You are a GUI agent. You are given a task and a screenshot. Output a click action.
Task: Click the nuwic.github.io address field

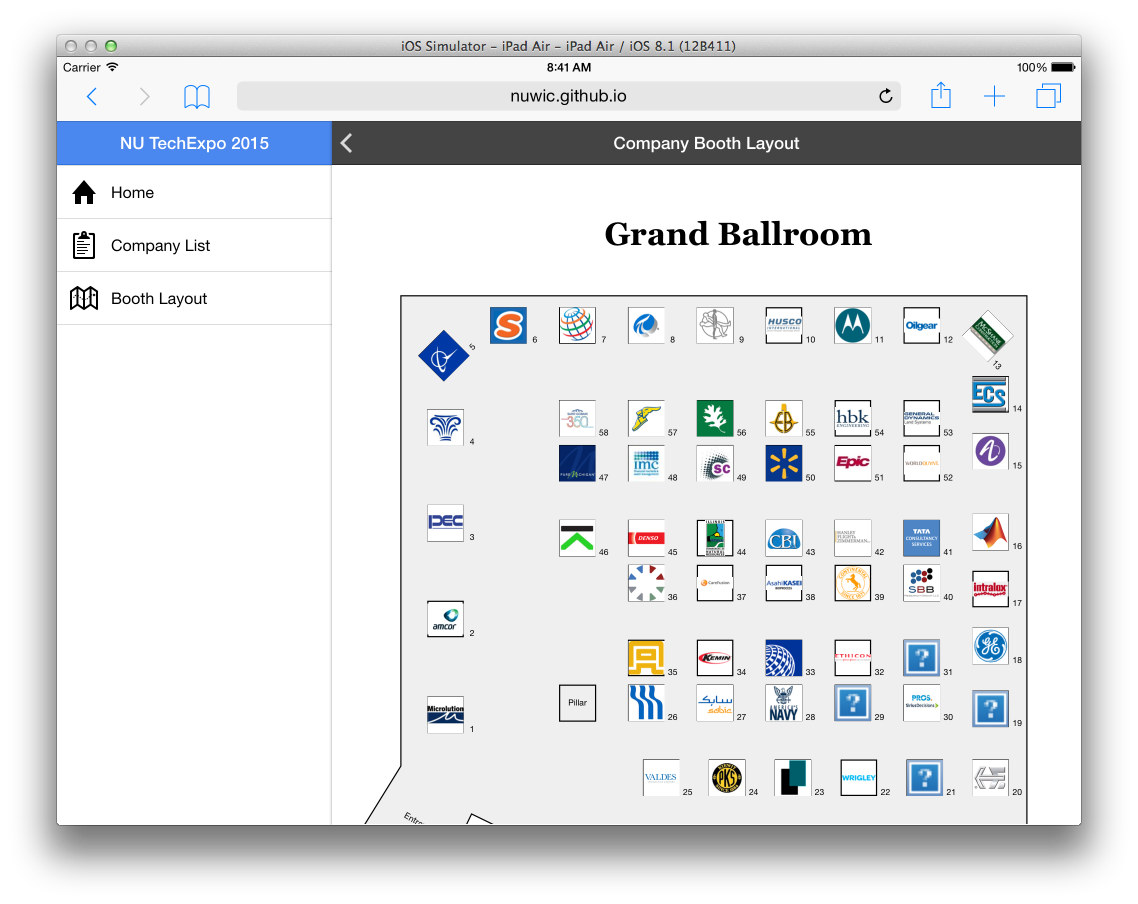(568, 96)
